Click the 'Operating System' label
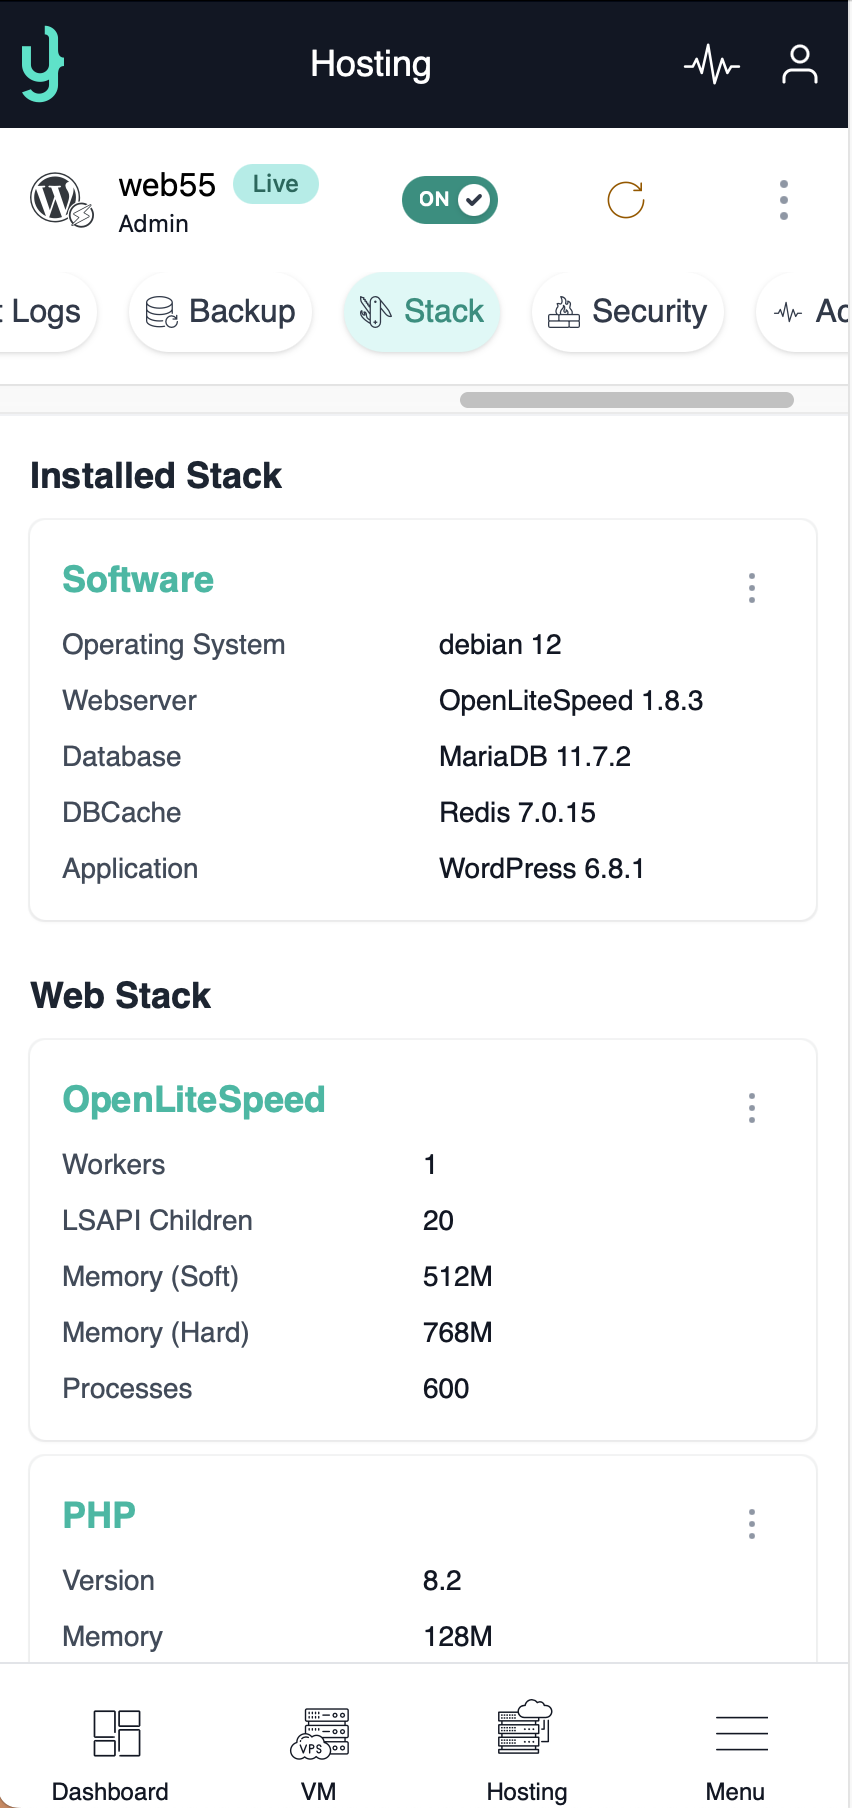This screenshot has width=852, height=1808. (x=174, y=645)
